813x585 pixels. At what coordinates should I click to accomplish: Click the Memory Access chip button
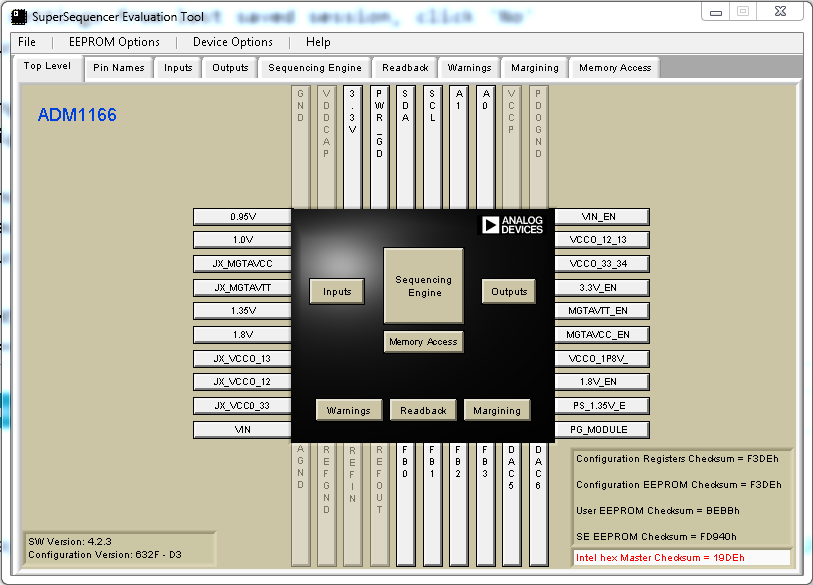424,342
